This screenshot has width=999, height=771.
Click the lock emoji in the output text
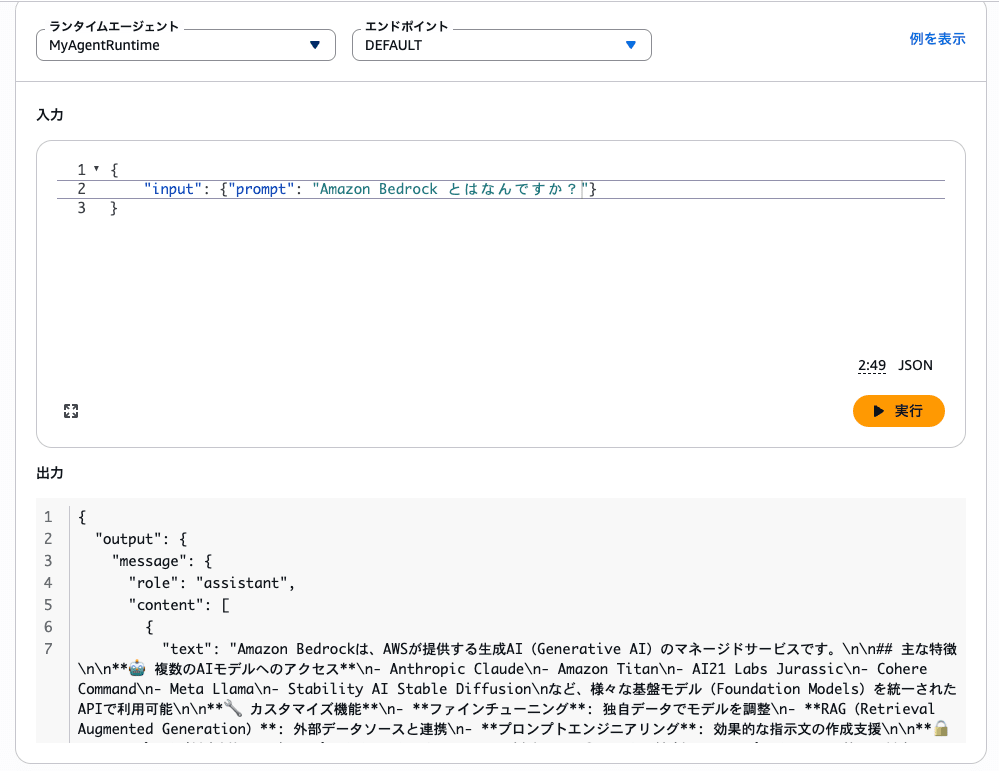pyautogui.click(x=942, y=728)
